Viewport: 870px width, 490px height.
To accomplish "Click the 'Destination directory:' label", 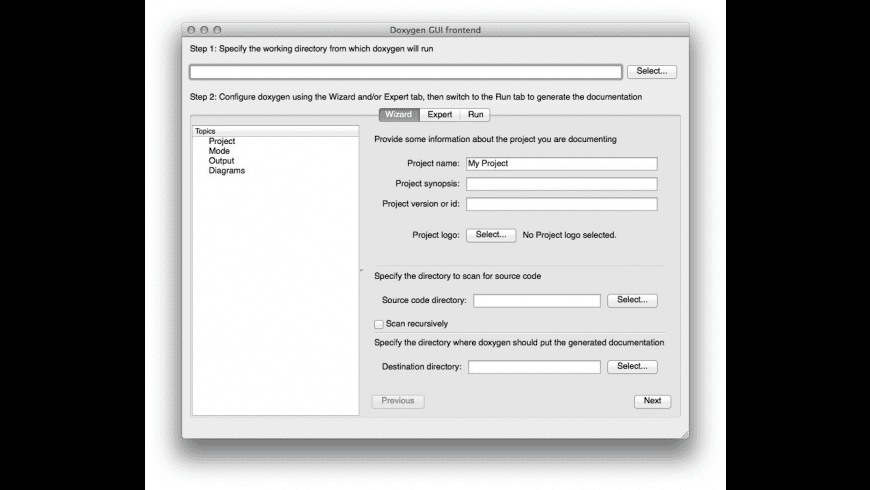I will (x=422, y=367).
